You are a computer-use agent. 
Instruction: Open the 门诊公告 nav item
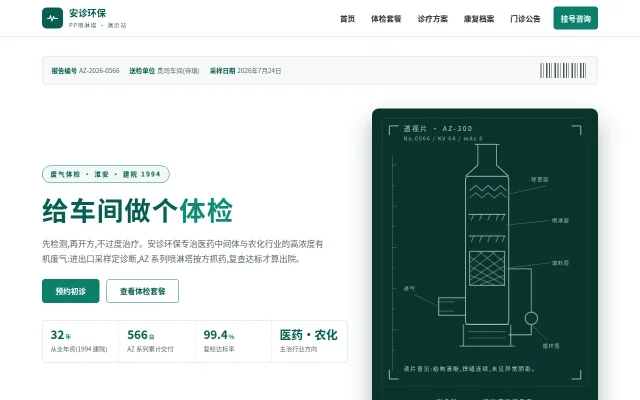[x=525, y=19]
